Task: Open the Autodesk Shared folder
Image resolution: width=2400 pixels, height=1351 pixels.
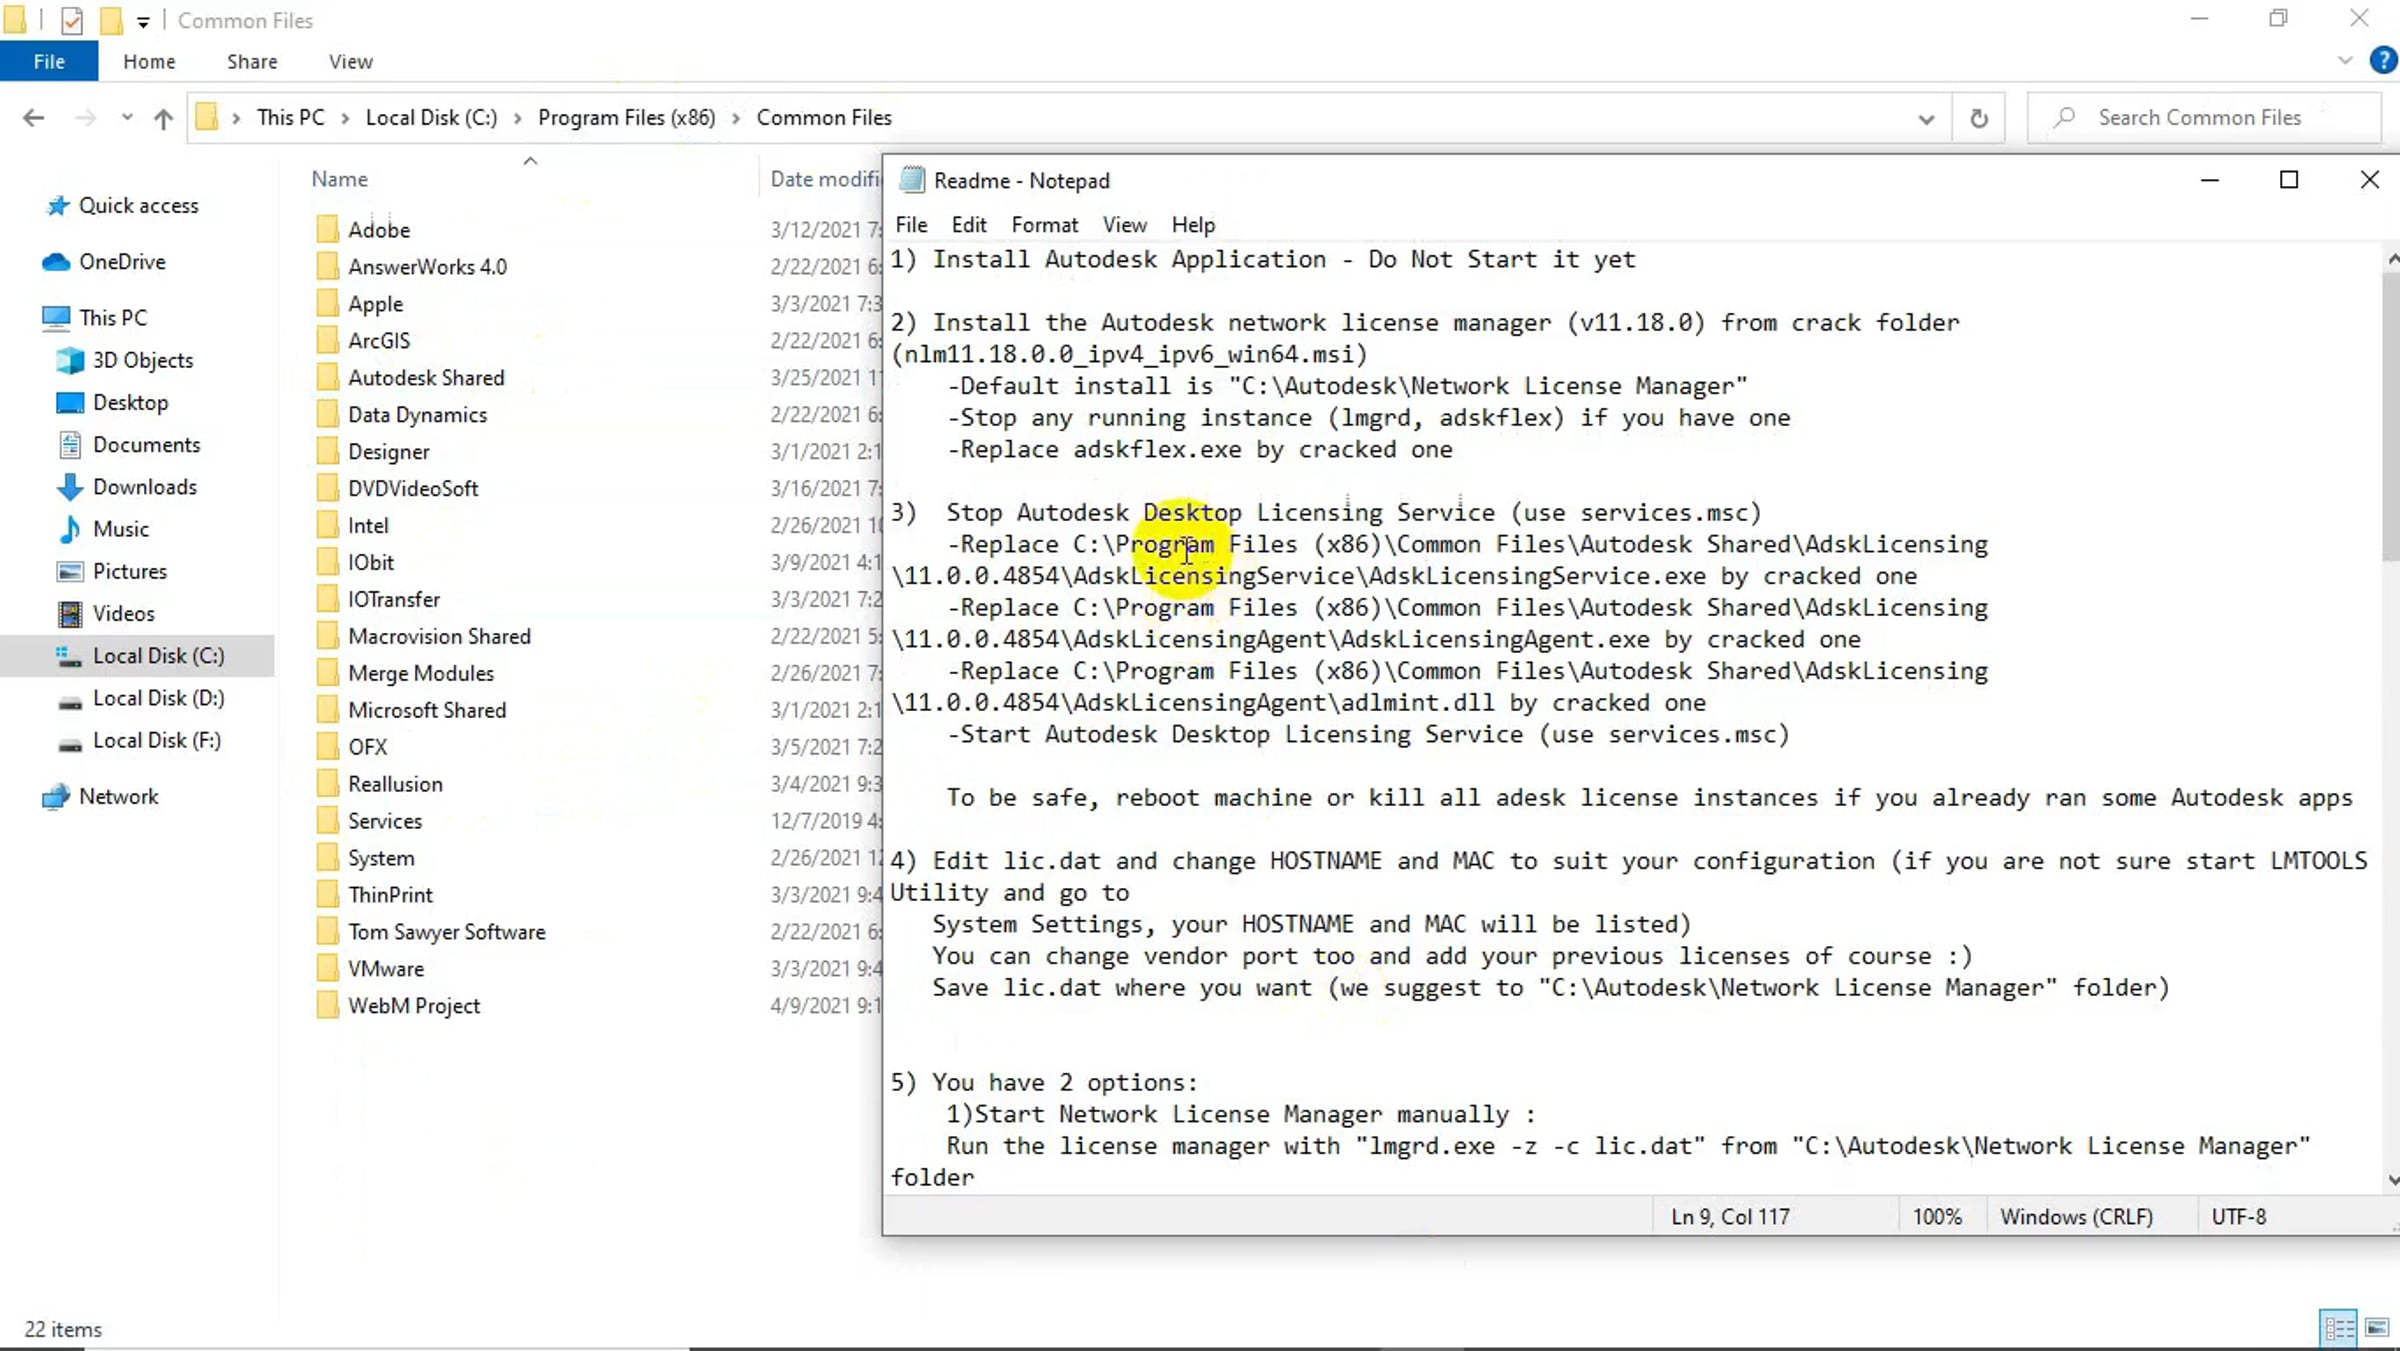Action: click(x=425, y=378)
